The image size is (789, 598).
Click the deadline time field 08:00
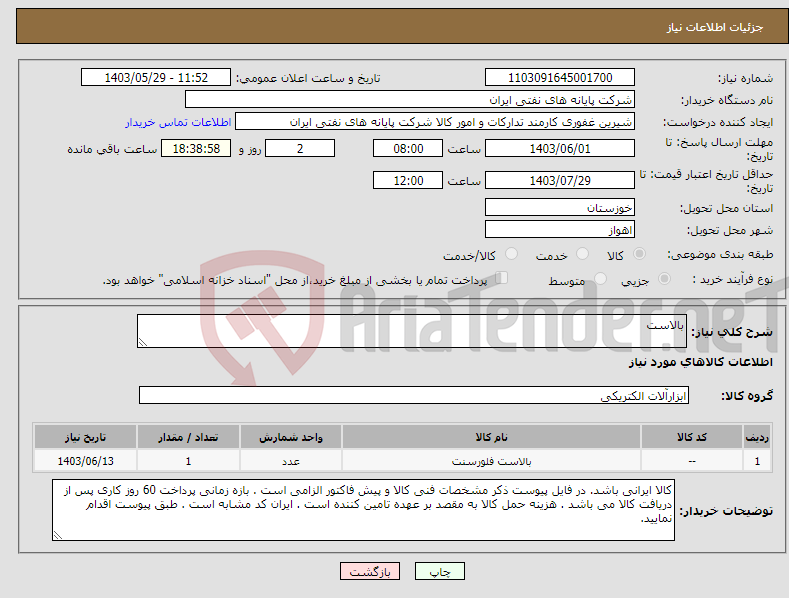click(x=408, y=148)
